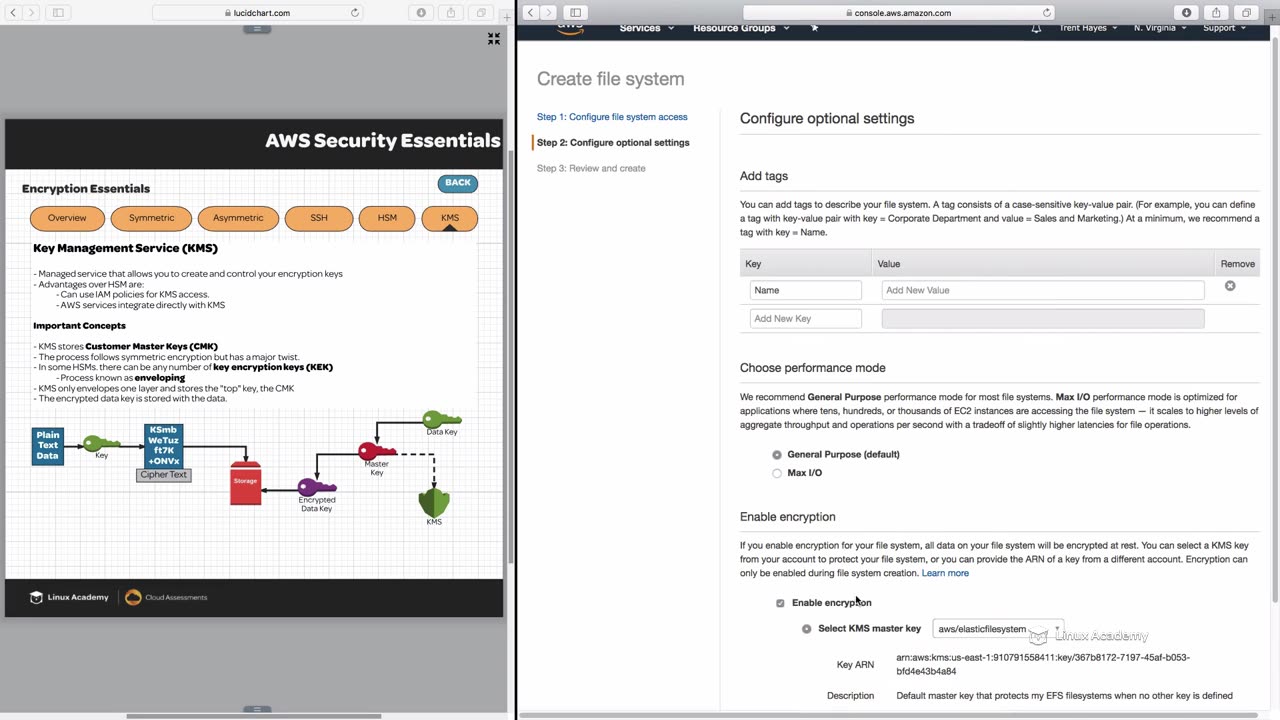Toggle the sidebar in the AWS console window
Viewport: 1280px width, 720px height.
575,13
